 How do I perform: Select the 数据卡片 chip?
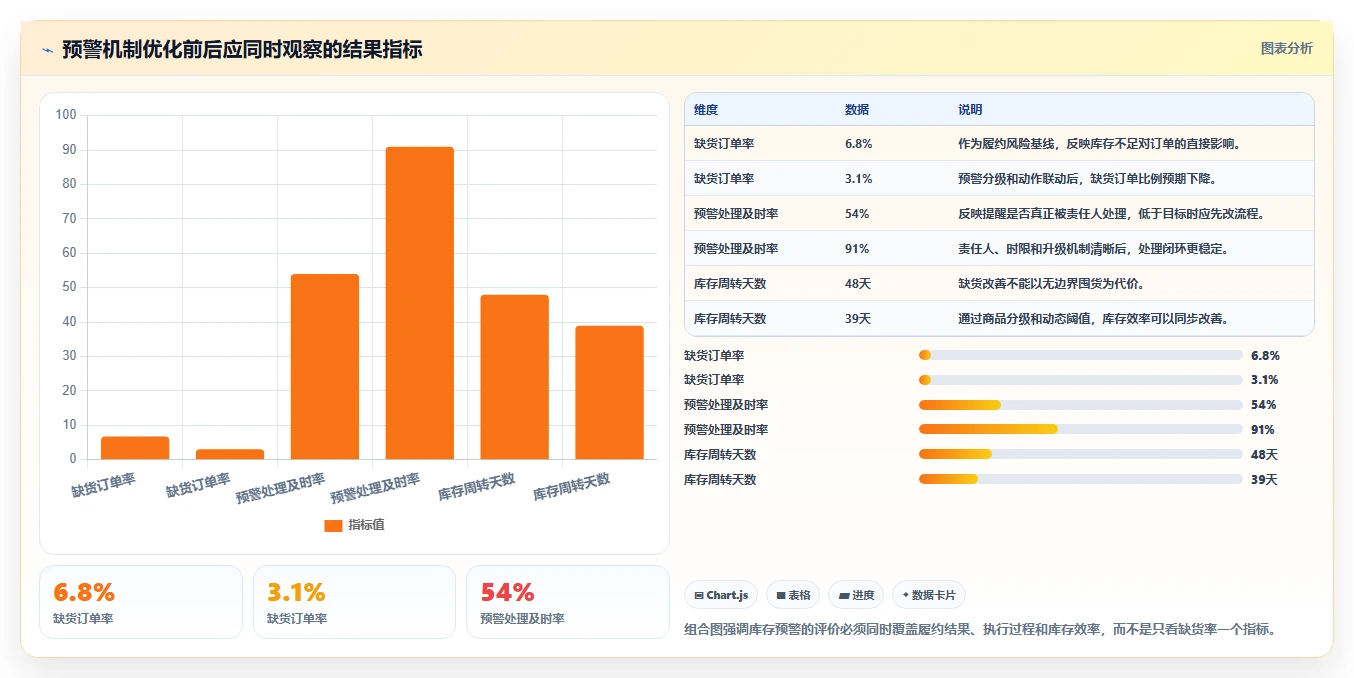(928, 595)
